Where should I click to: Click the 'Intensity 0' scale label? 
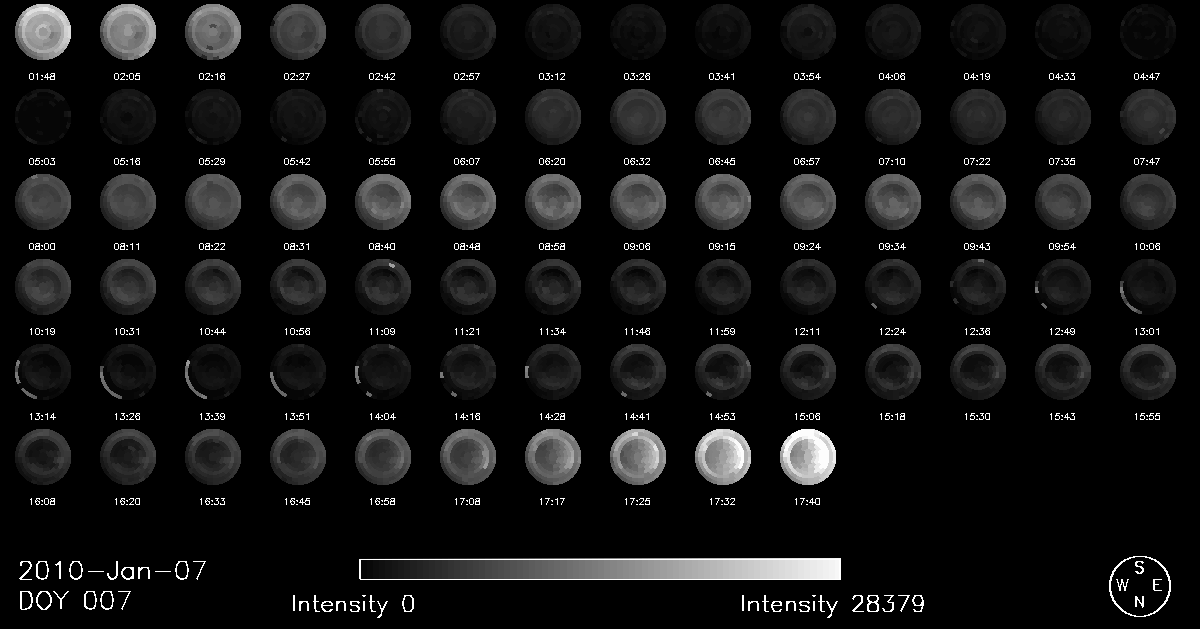tap(353, 604)
